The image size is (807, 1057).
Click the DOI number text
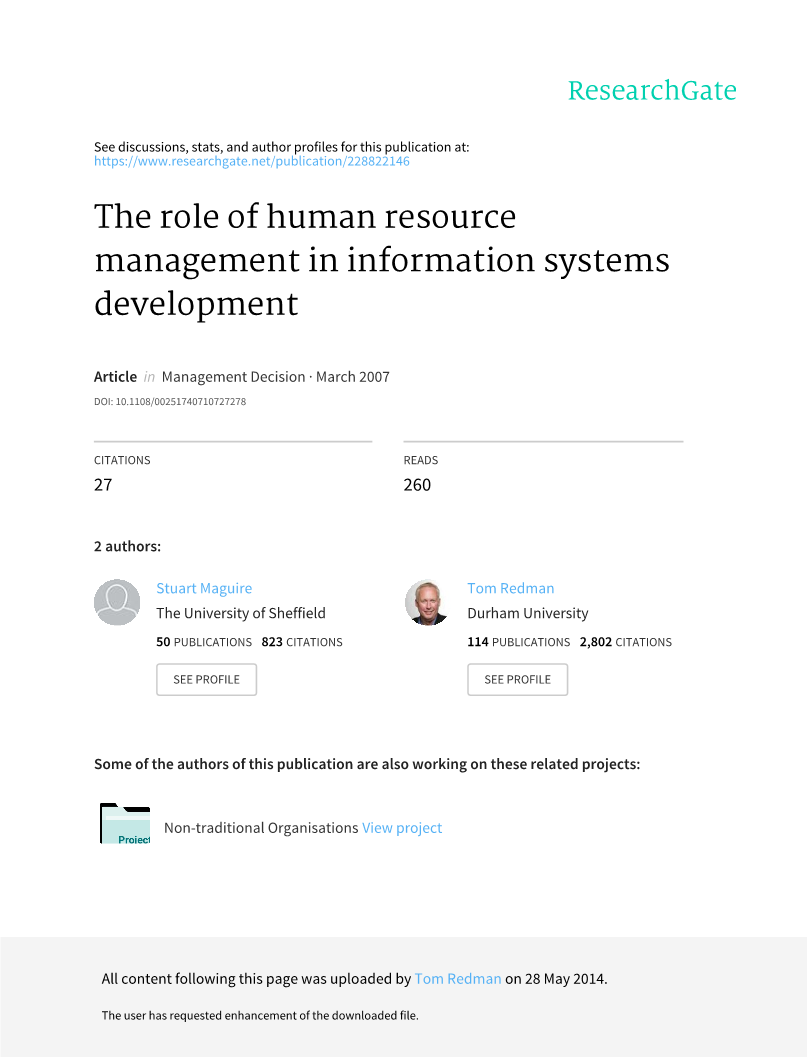point(170,402)
